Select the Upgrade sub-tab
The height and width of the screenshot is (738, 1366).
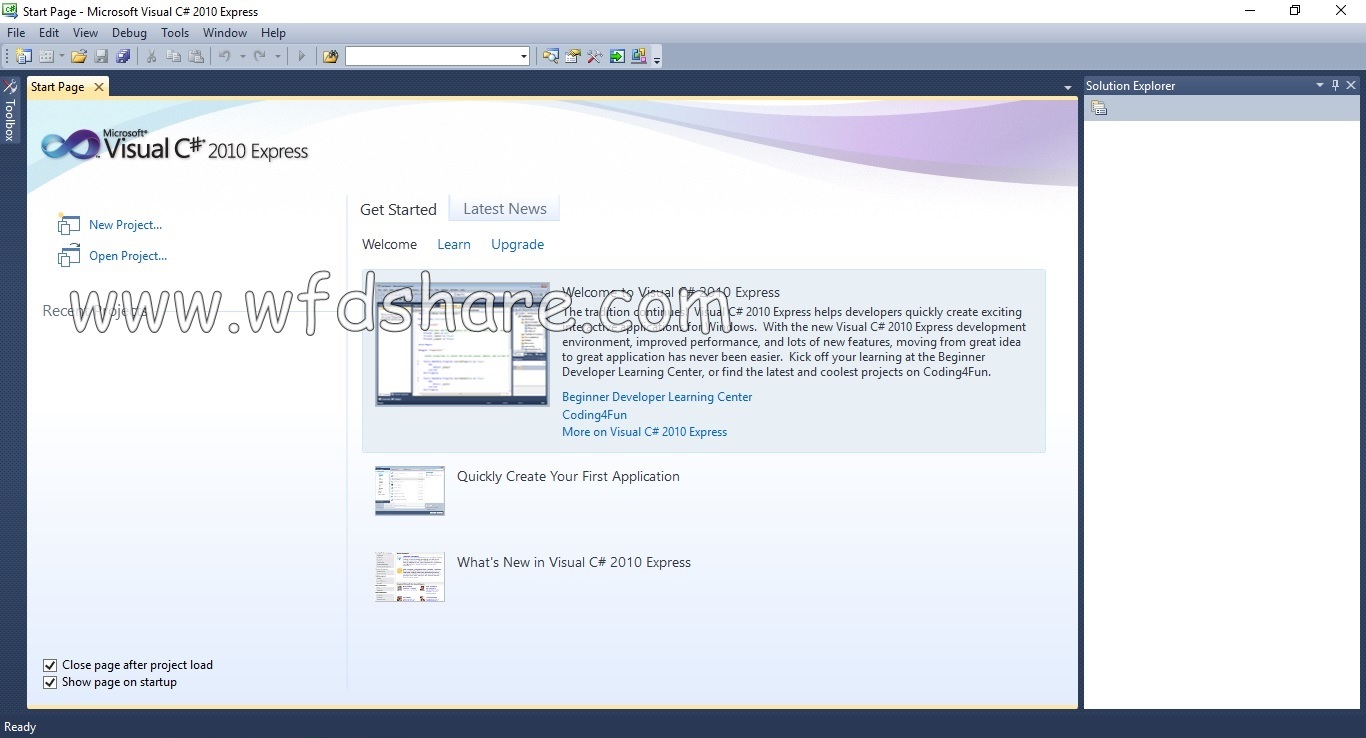517,244
